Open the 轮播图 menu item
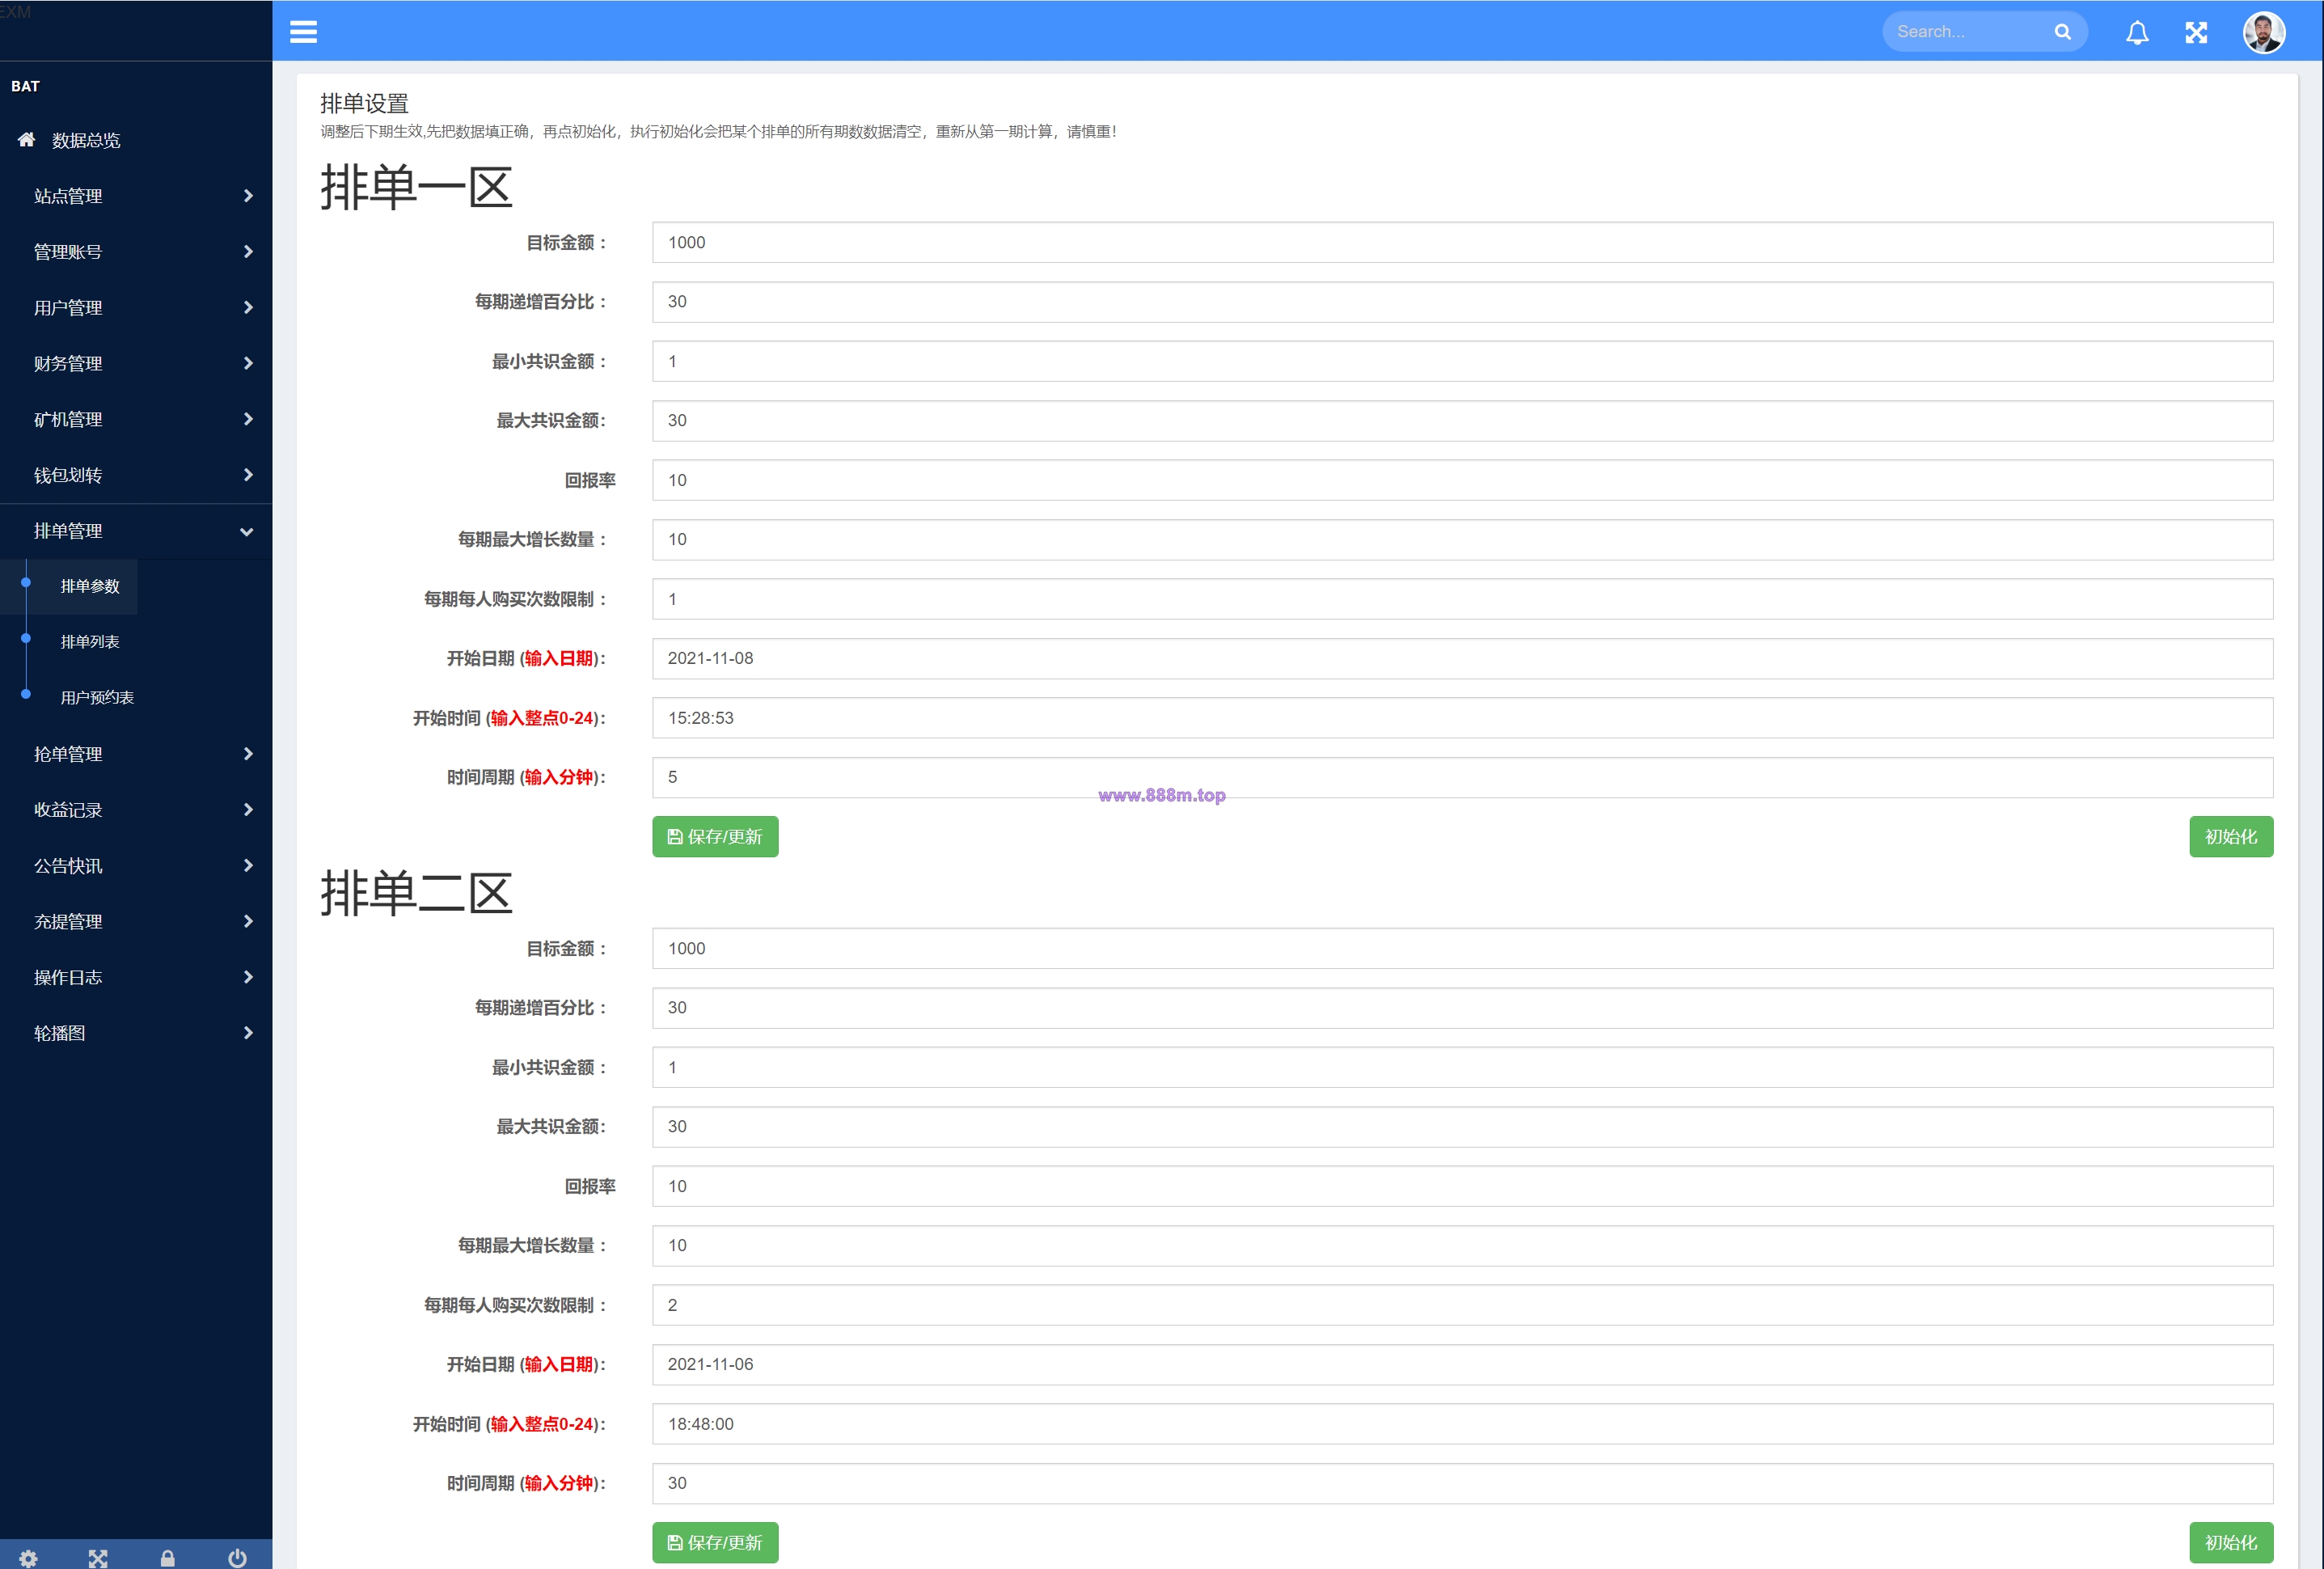 pos(136,1034)
